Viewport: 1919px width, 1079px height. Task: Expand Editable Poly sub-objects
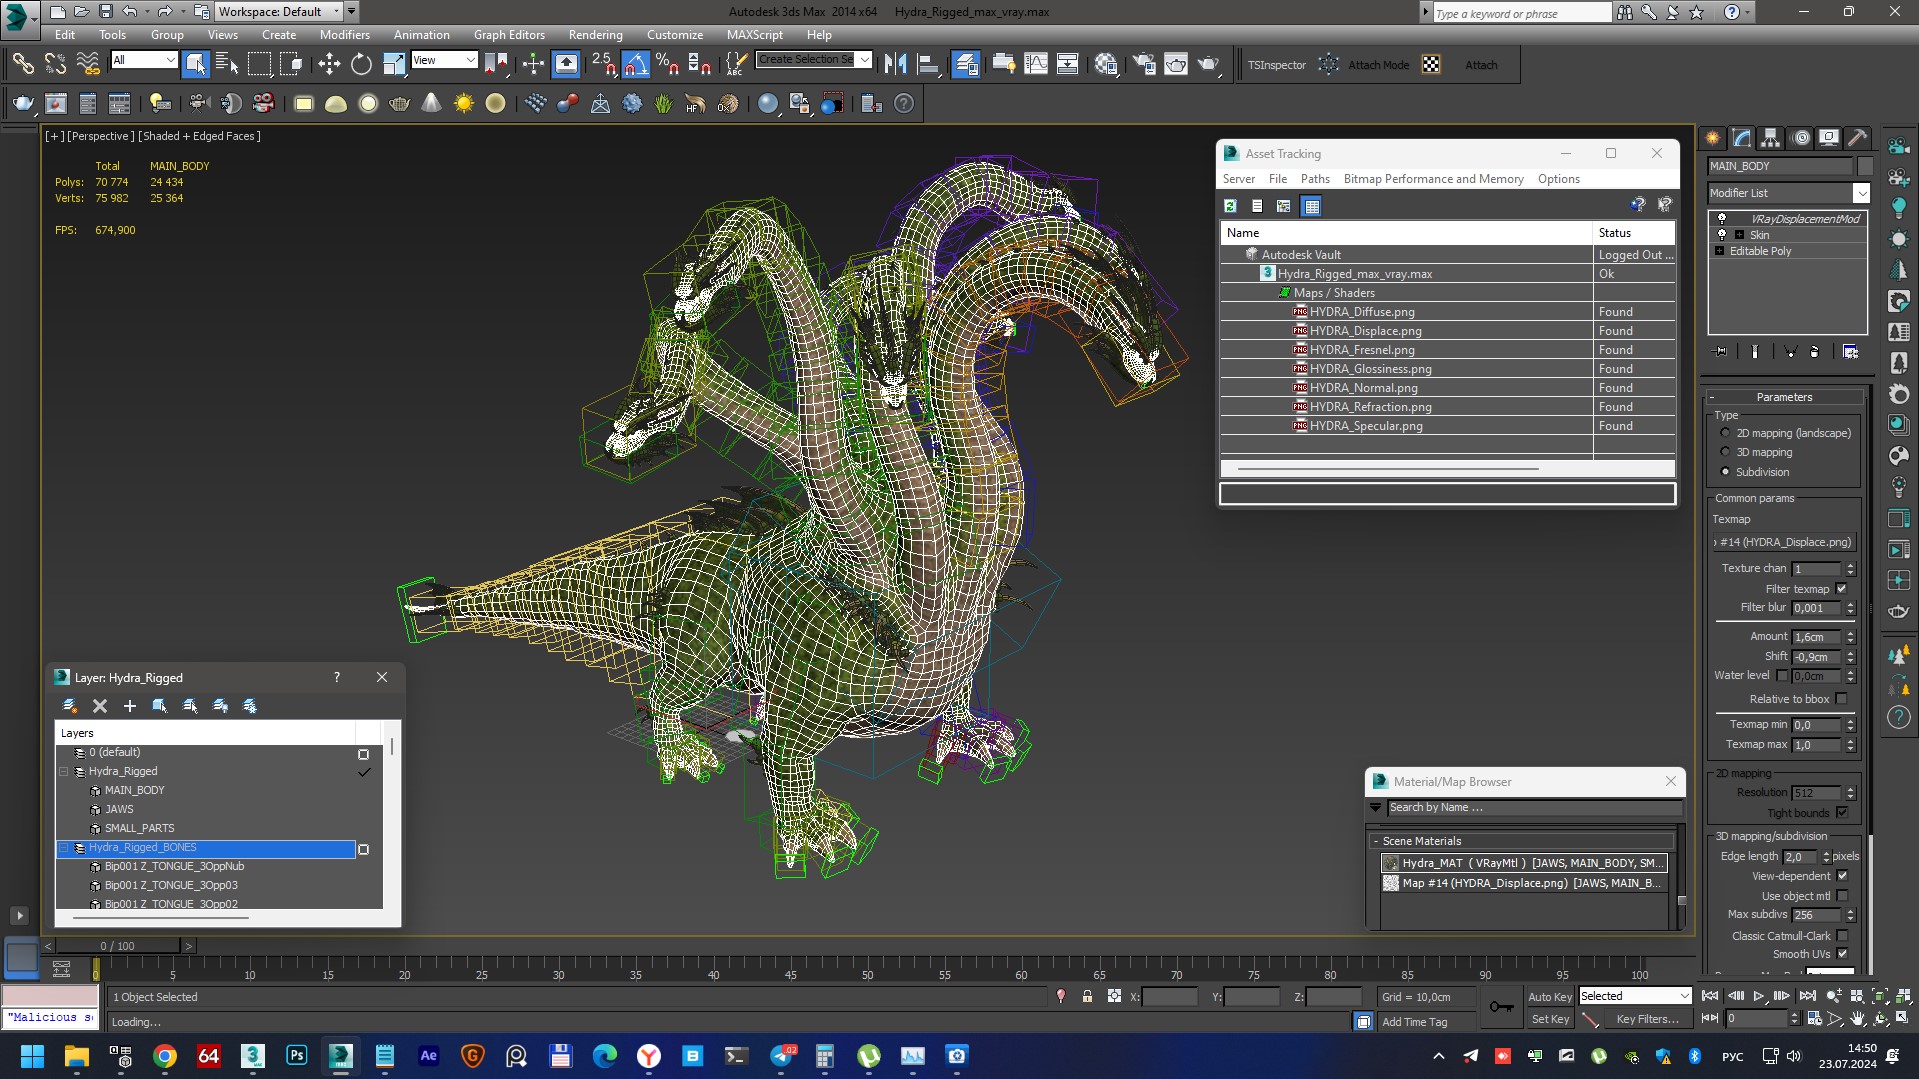pyautogui.click(x=1720, y=251)
